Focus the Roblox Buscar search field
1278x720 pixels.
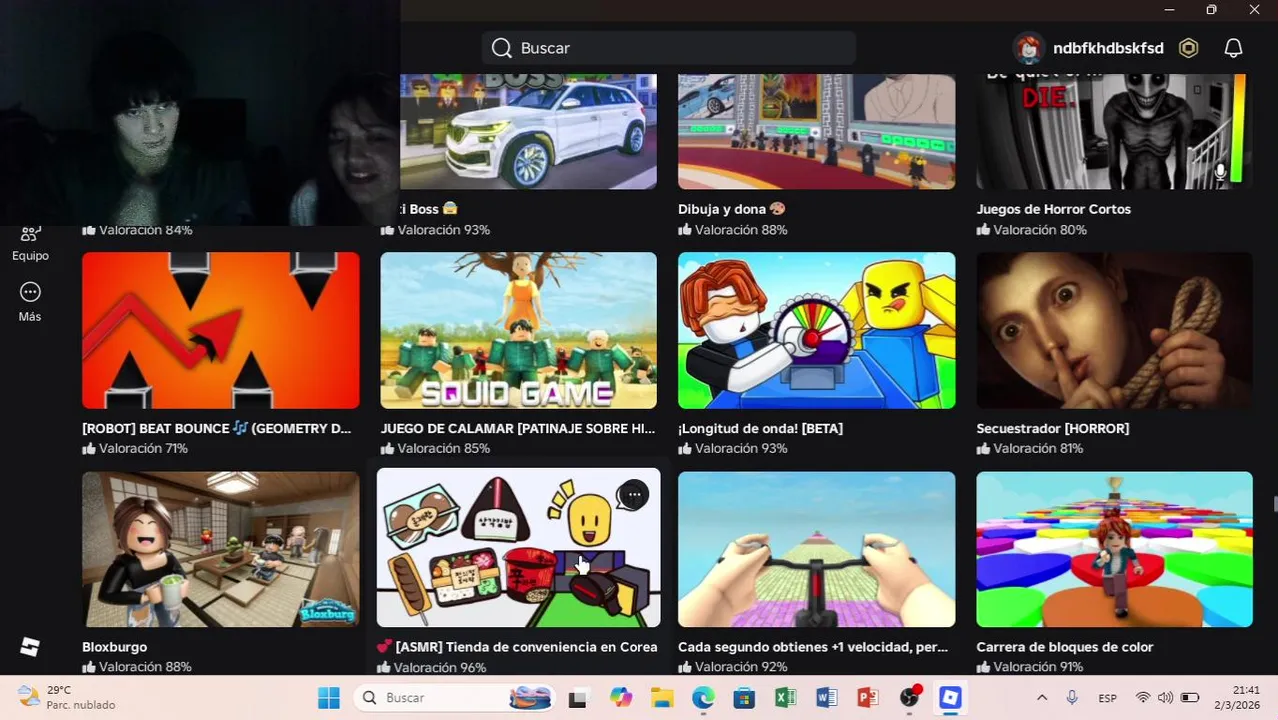[669, 48]
